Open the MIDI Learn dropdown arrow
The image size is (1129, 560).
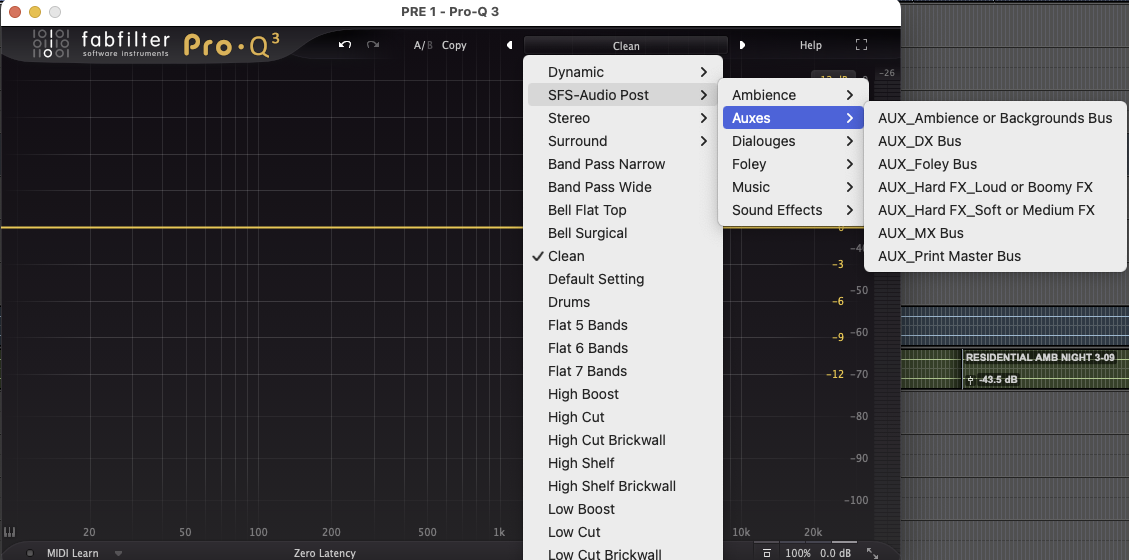pyautogui.click(x=118, y=553)
